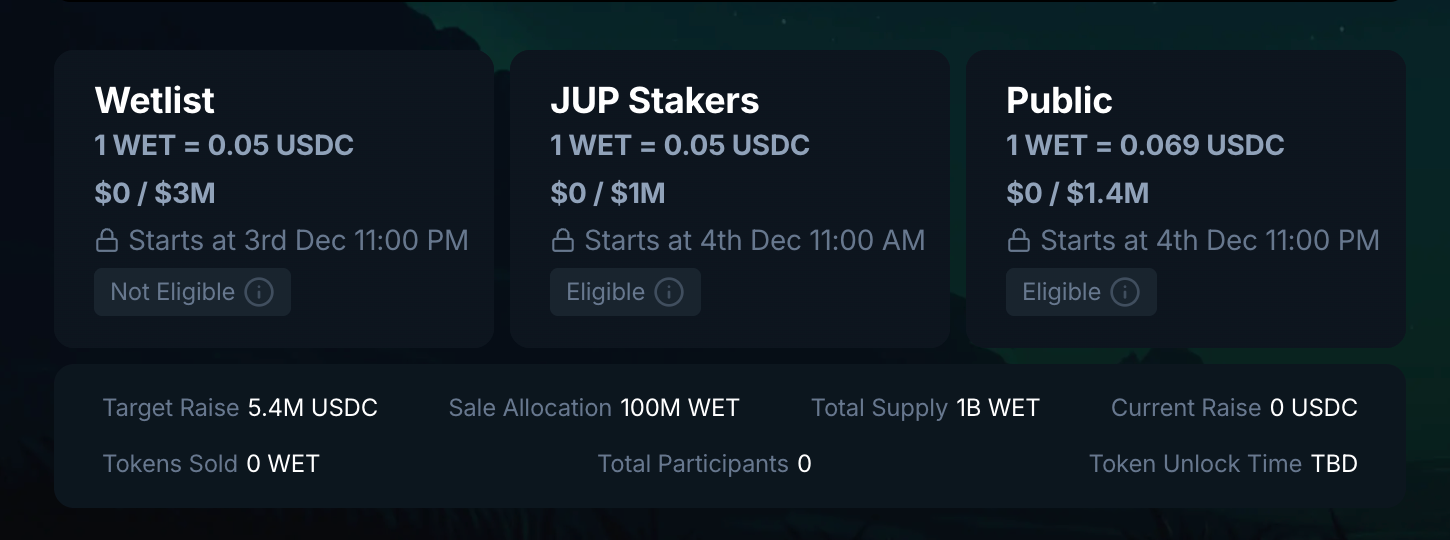Click the Sale Allocation 100M WET stat
The height and width of the screenshot is (540, 1450).
tap(594, 408)
